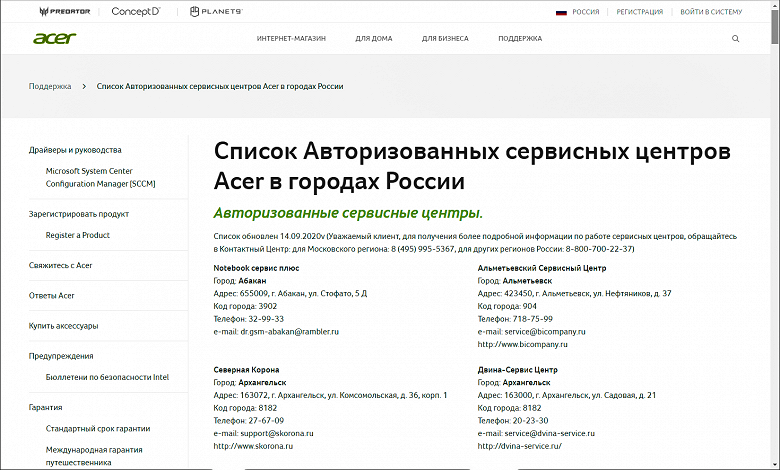Open the search magnifier icon
Screen dimensions: 780x470
pyautogui.click(x=735, y=39)
